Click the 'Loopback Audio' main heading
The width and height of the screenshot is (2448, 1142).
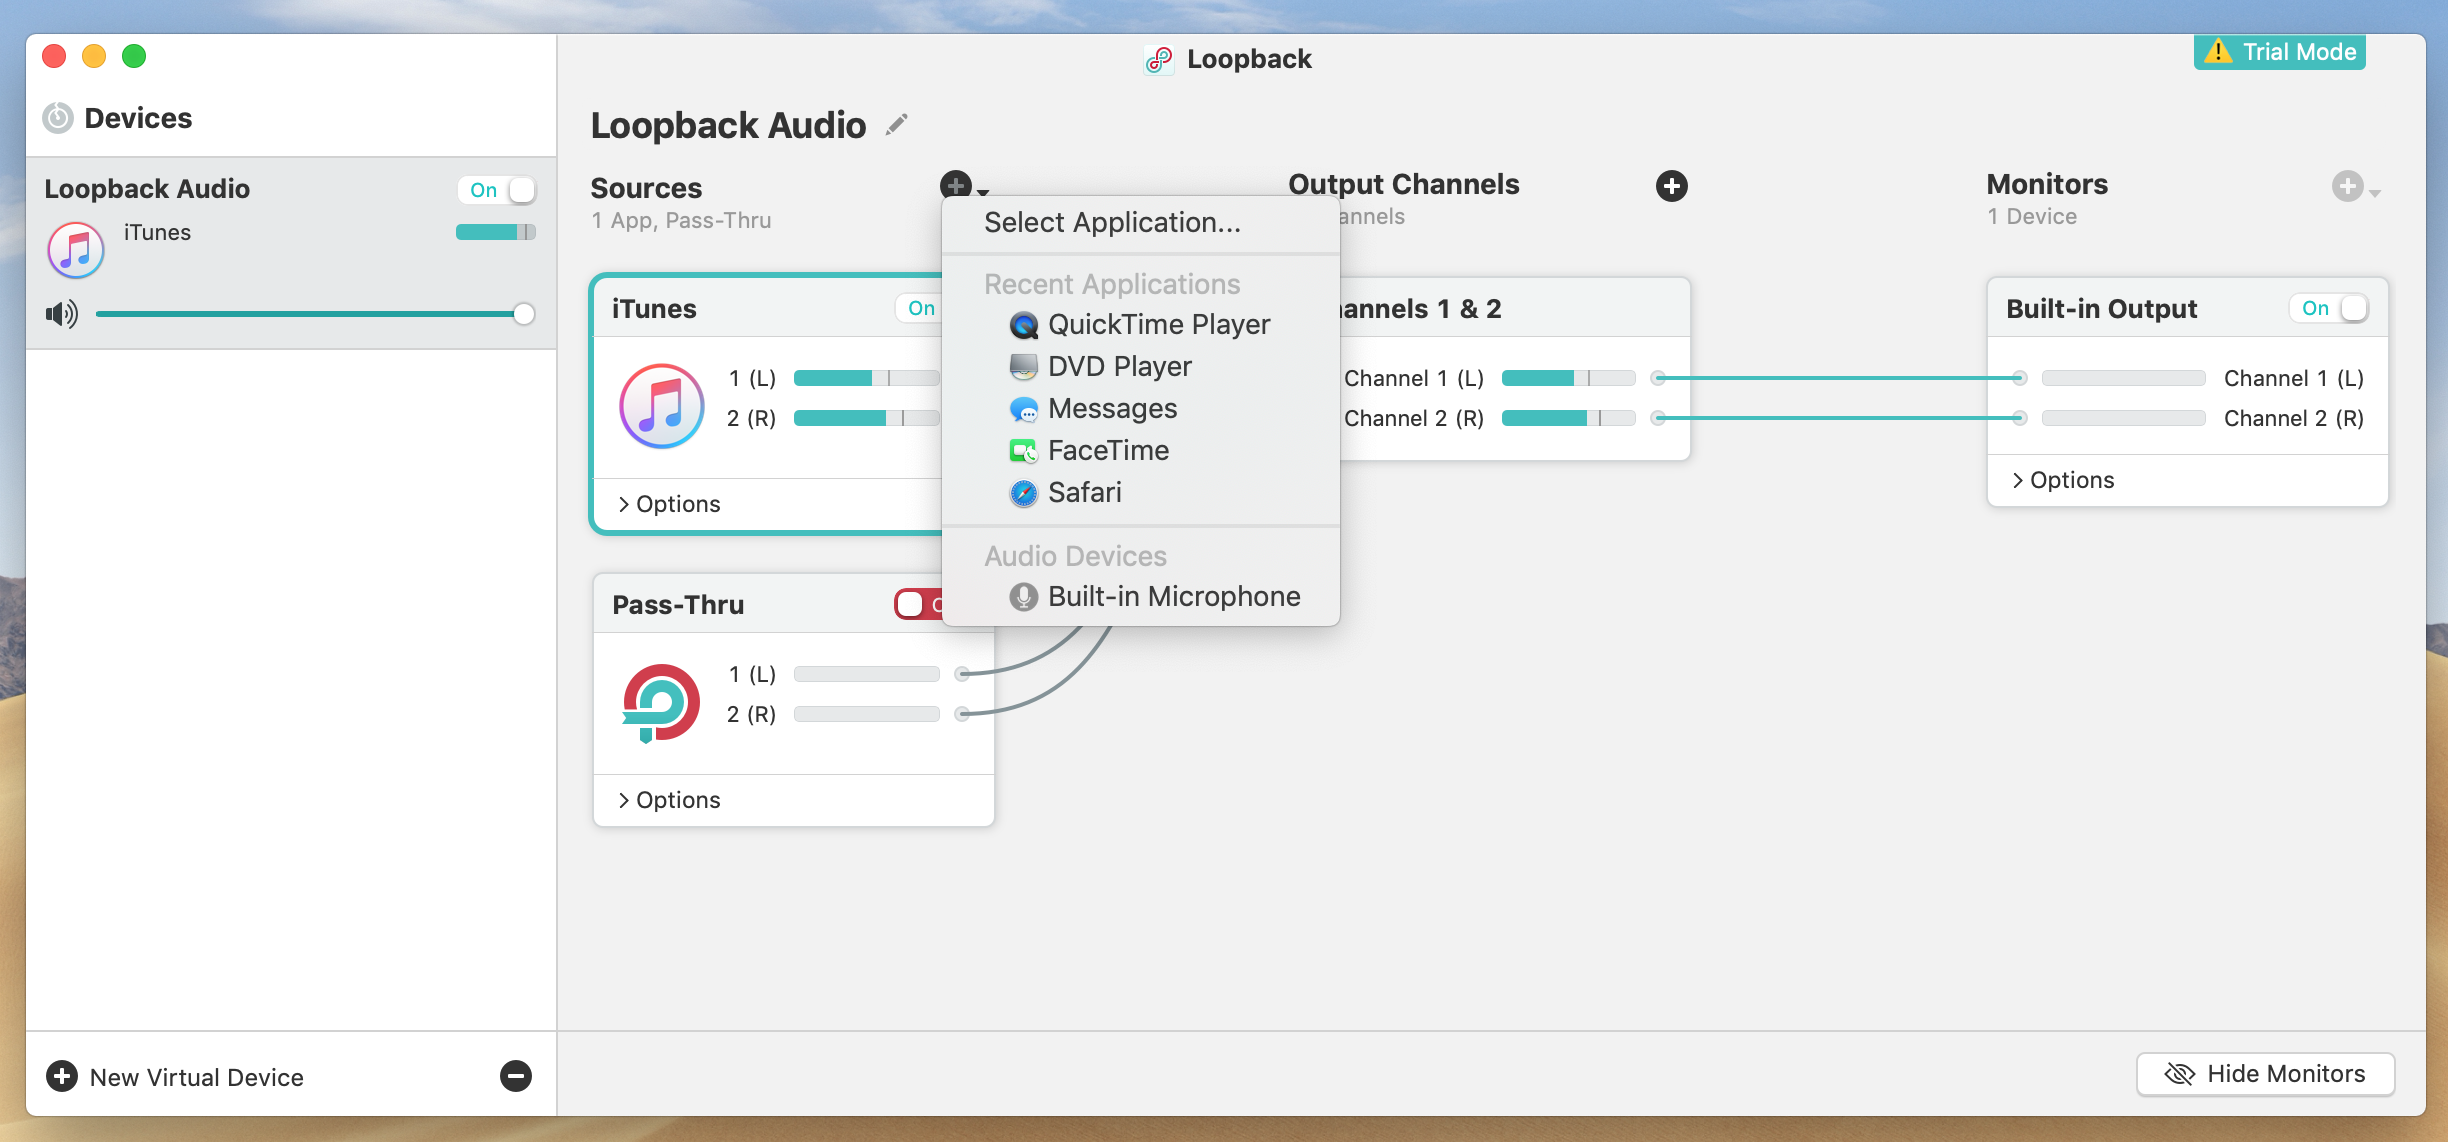pos(728,126)
